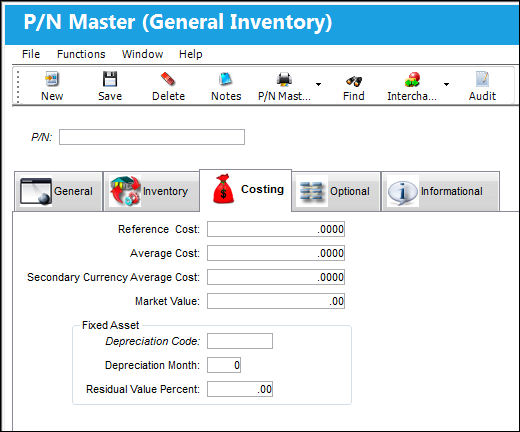Select the Costing tab

[x=246, y=190]
